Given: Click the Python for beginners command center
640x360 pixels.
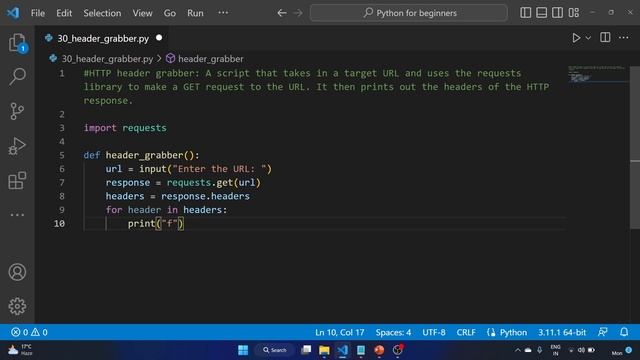Looking at the screenshot, I should (409, 13).
